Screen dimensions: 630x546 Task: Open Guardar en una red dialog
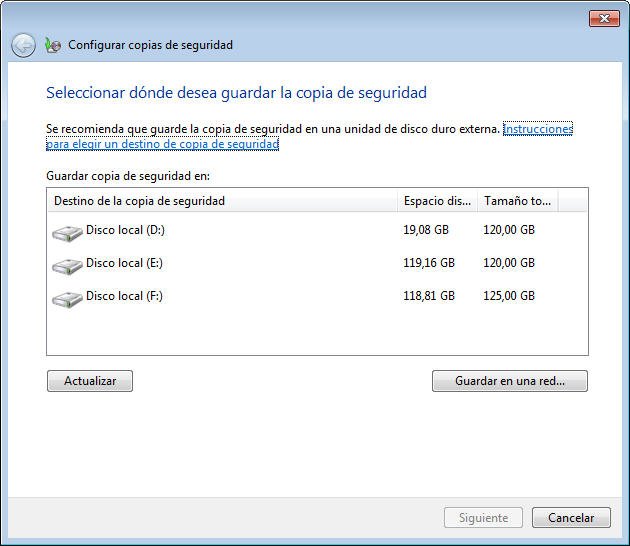(x=509, y=381)
